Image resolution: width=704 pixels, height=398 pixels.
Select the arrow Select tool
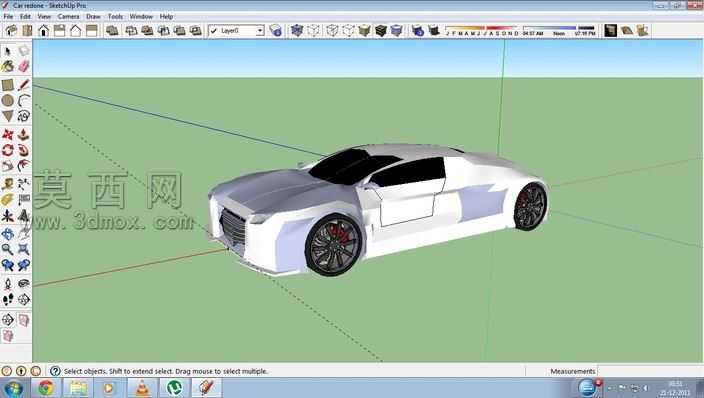(x=8, y=51)
